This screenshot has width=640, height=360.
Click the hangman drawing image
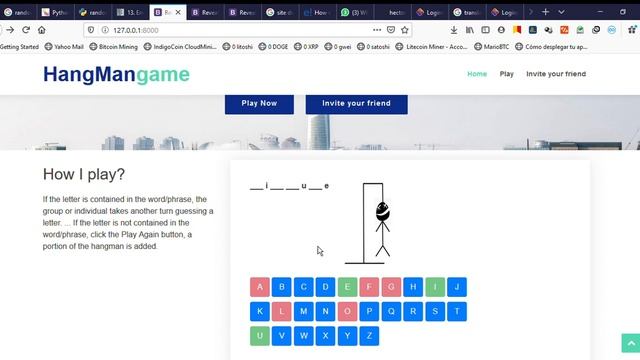tap(368, 223)
